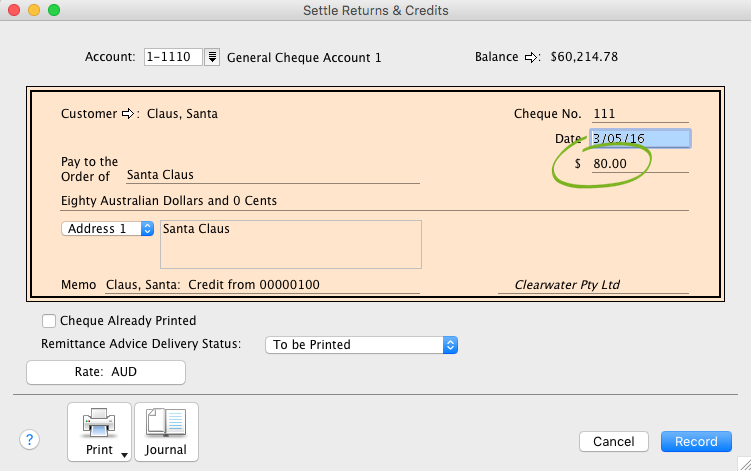Click the Date field showing 3/05/16
This screenshot has width=751, height=471.
tap(639, 139)
